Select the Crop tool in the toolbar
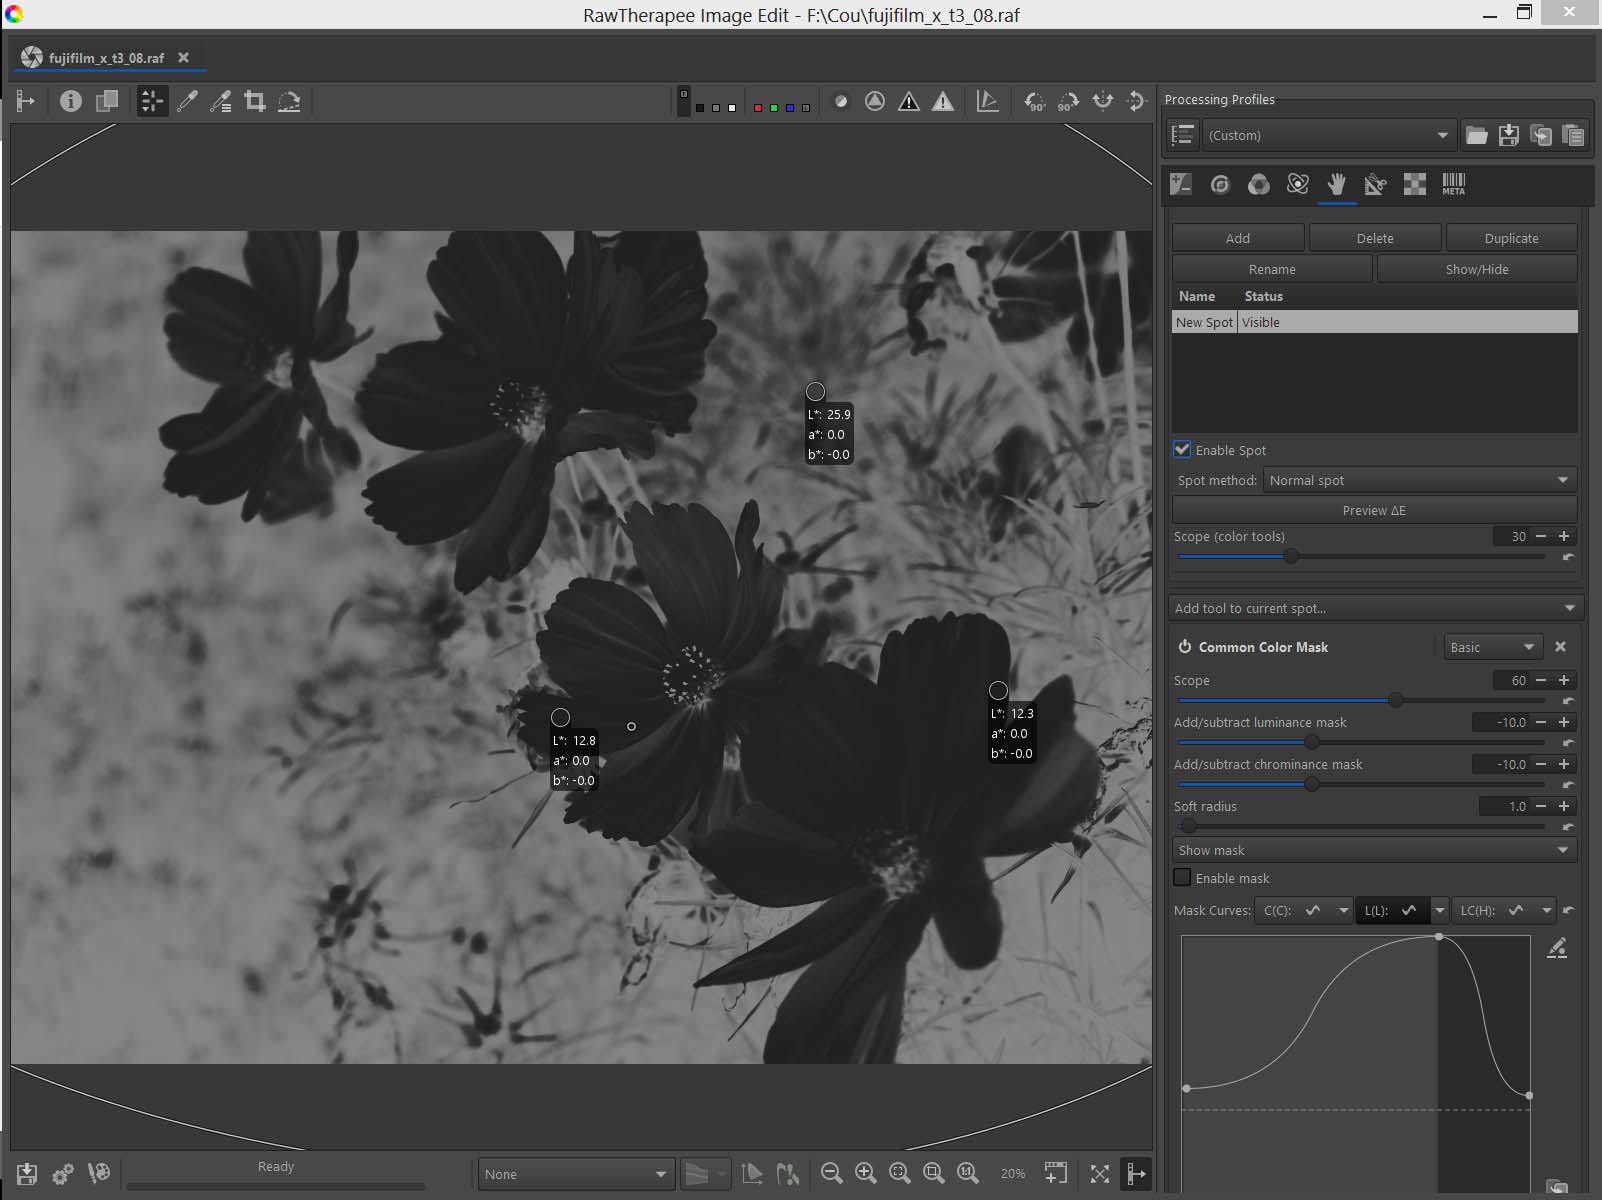1602x1200 pixels. pyautogui.click(x=255, y=102)
